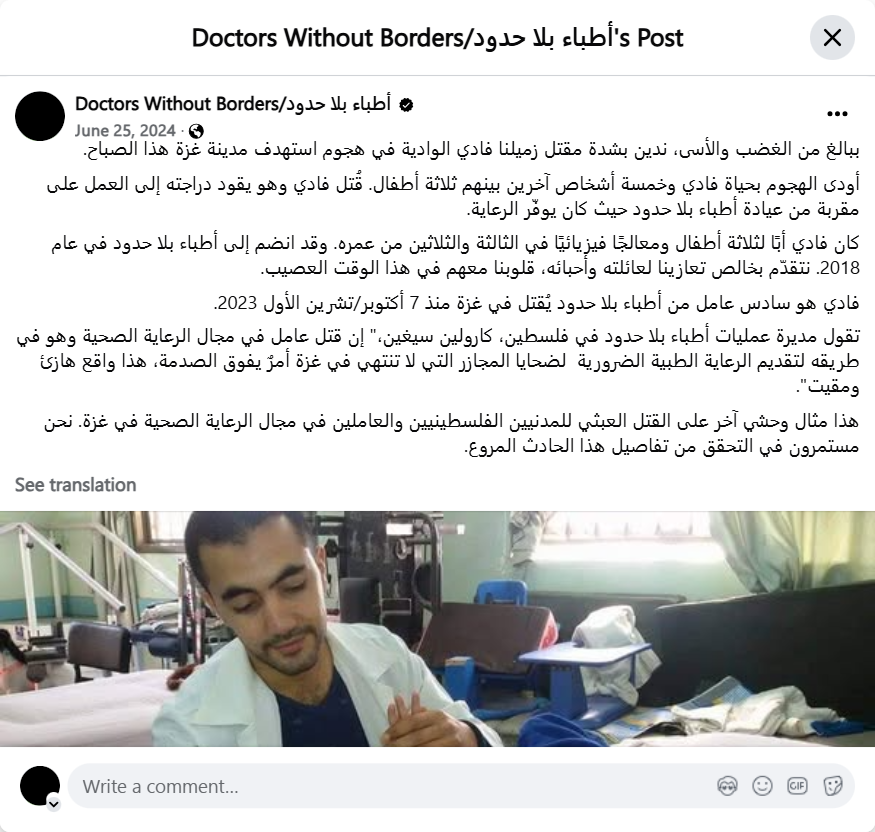Image resolution: width=875 pixels, height=832 pixels.
Task: Open the emoji picker in comment box
Action: [762, 786]
